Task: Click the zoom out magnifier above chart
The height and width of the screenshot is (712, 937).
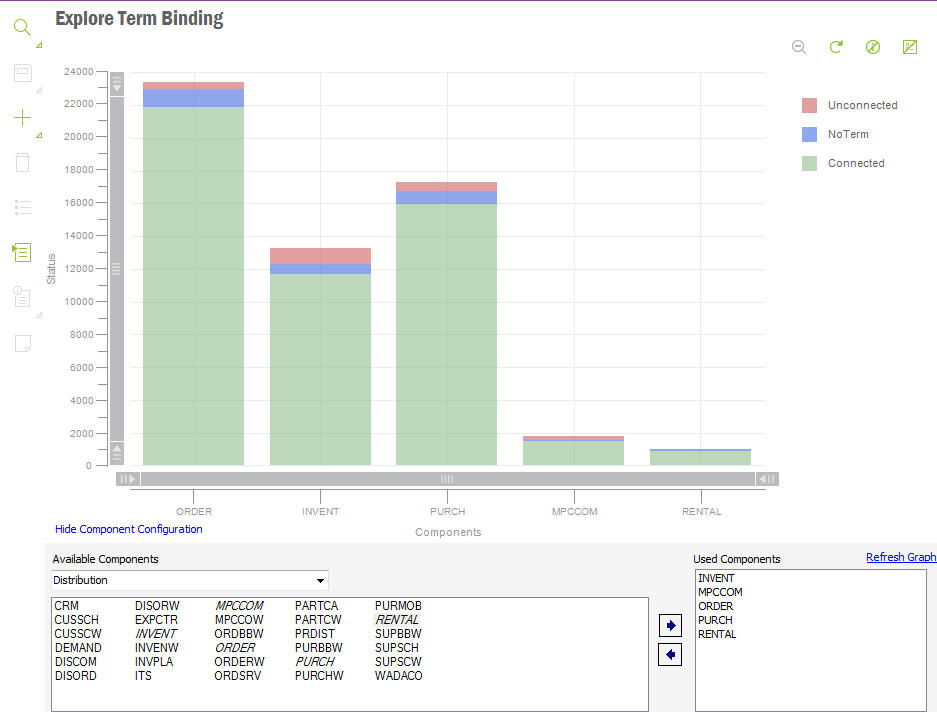Action: pyautogui.click(x=799, y=47)
